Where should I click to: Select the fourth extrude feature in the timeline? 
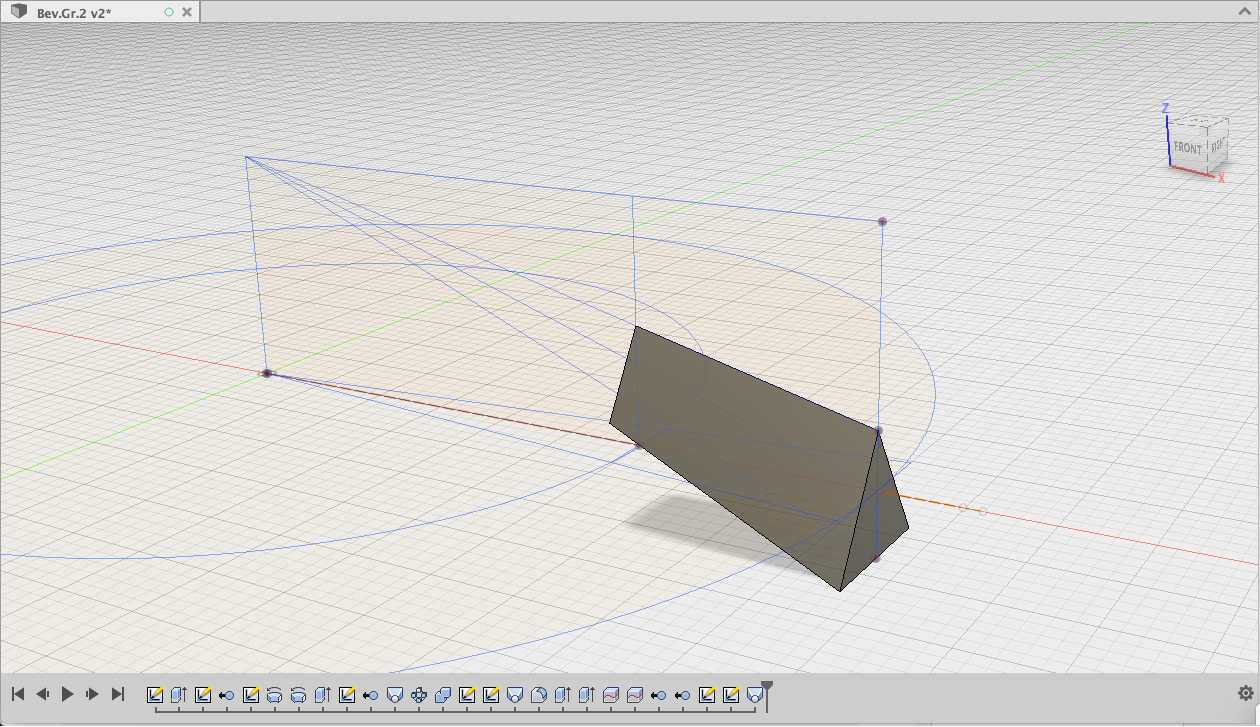click(x=587, y=694)
